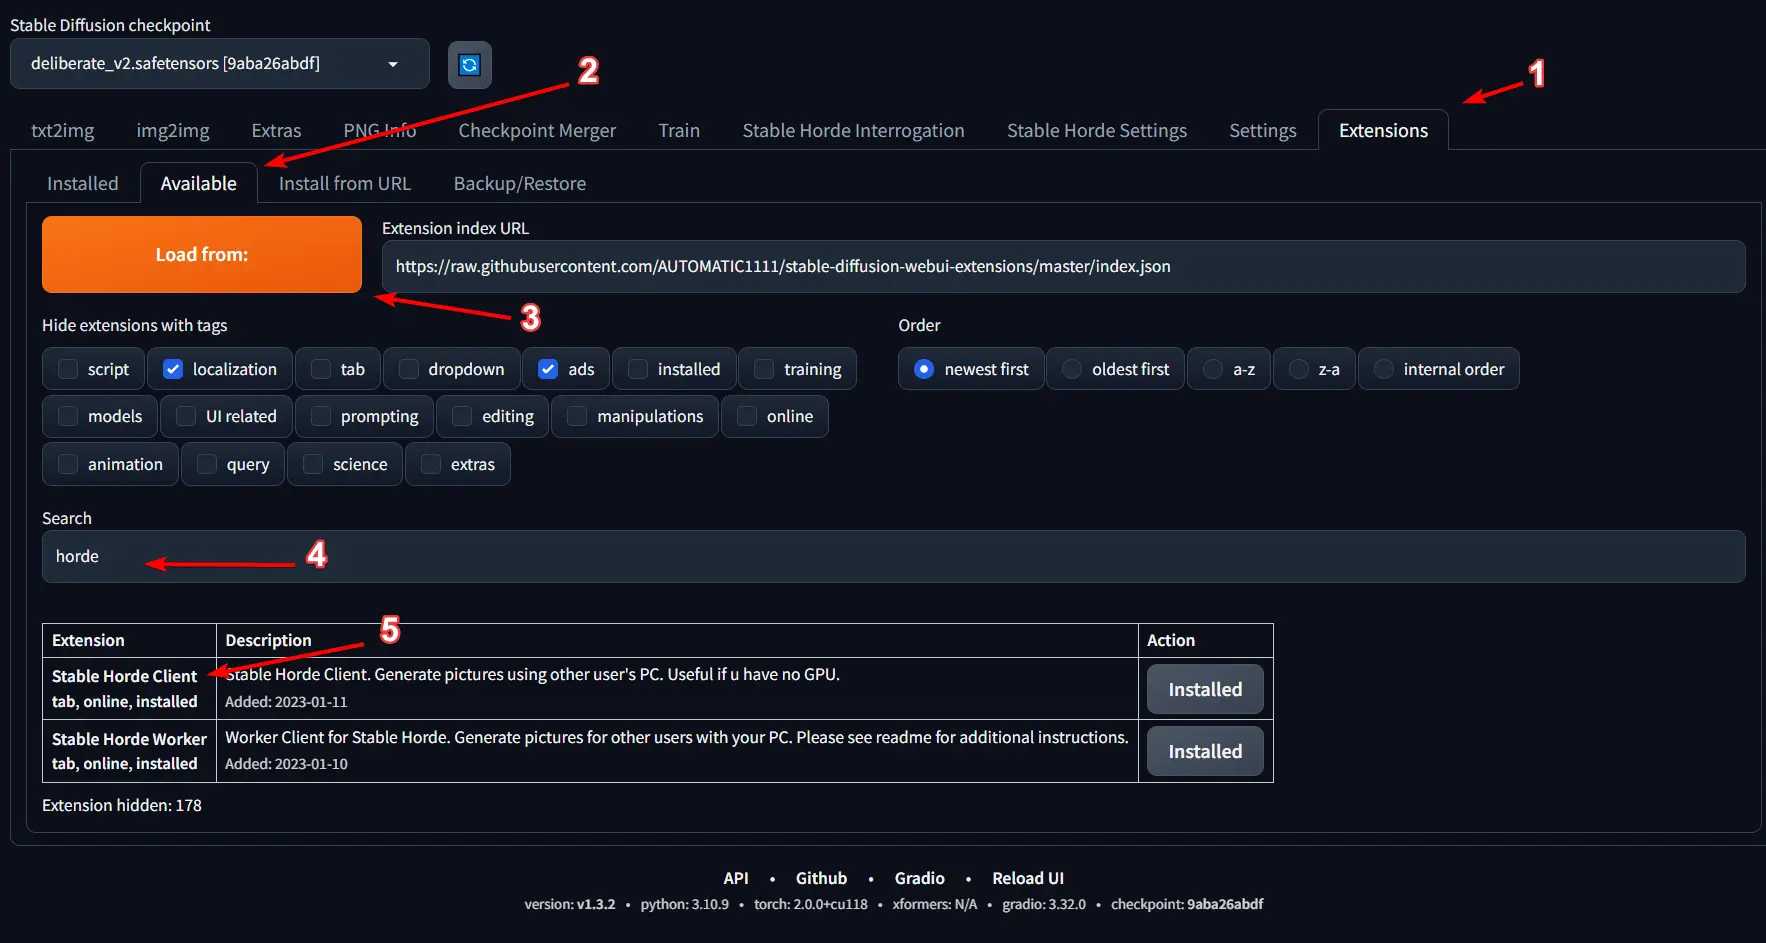1766x943 pixels.
Task: Click the refresh checkpoints icon button
Action: [x=469, y=65]
